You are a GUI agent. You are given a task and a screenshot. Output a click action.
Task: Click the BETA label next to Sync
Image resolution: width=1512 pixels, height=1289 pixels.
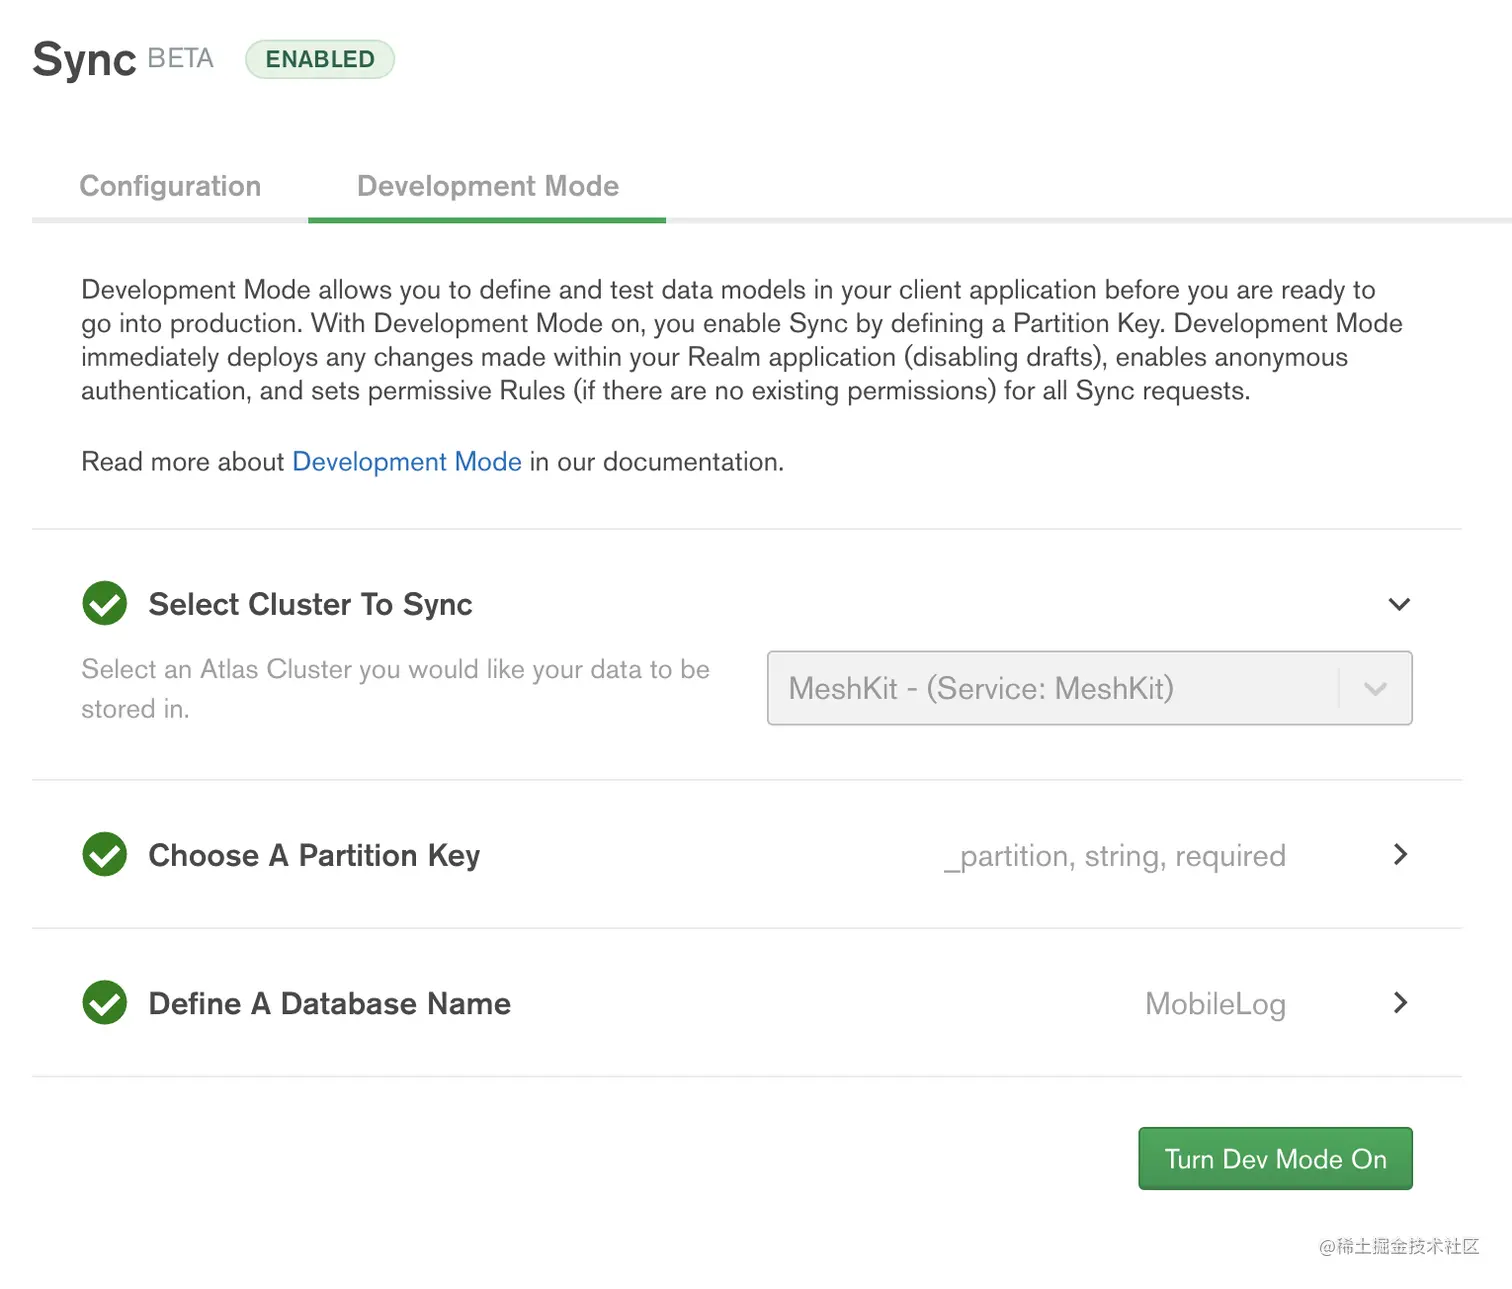[181, 58]
